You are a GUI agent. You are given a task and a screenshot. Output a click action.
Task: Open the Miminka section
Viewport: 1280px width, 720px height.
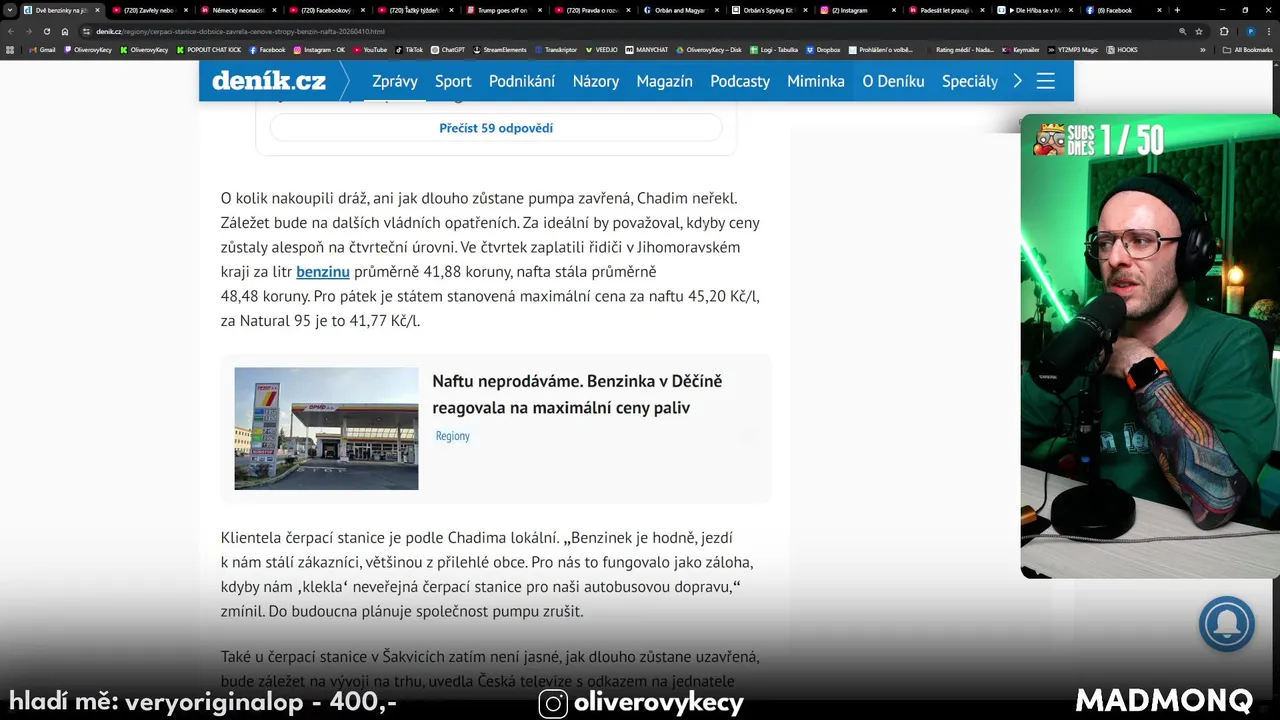point(816,81)
